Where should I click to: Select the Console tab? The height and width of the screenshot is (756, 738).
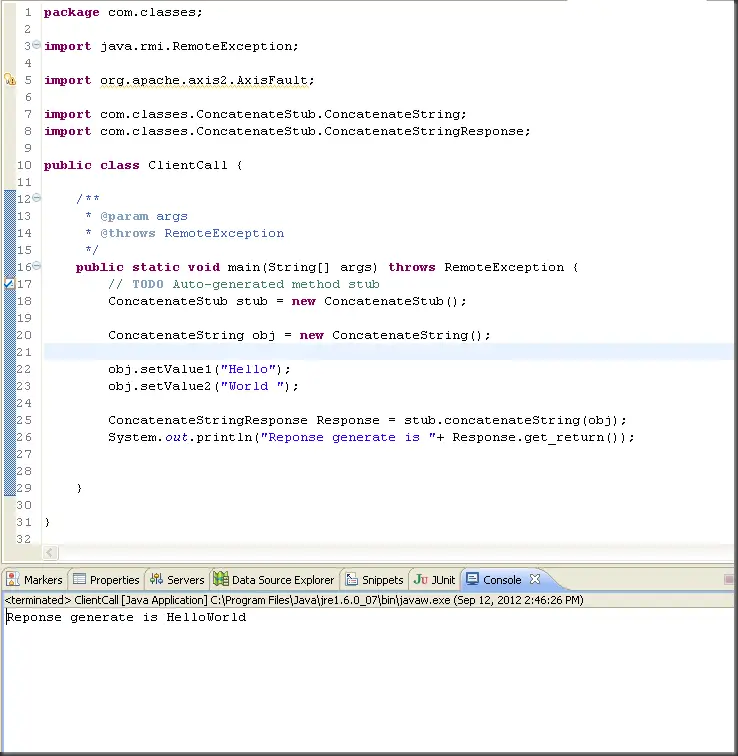point(502,579)
